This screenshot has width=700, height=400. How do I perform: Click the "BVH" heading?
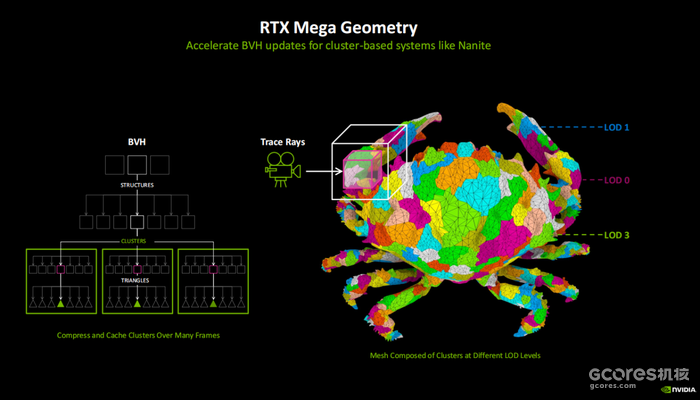coord(137,142)
